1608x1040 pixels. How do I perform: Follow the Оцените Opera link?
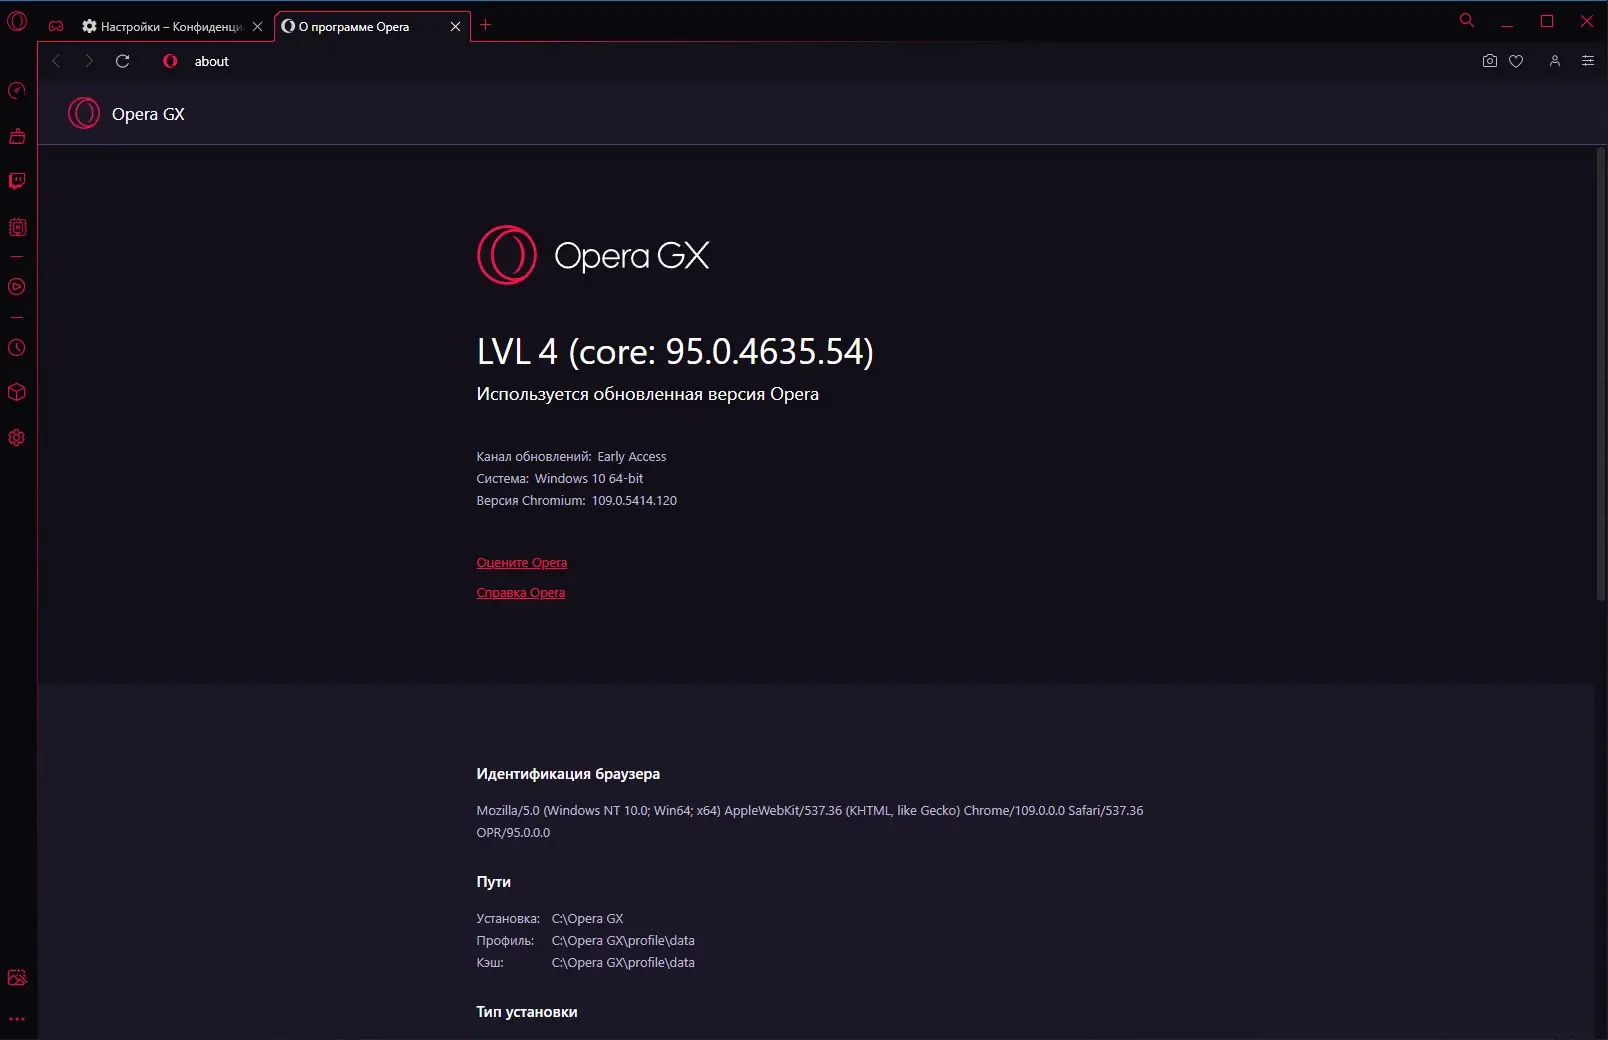(522, 563)
